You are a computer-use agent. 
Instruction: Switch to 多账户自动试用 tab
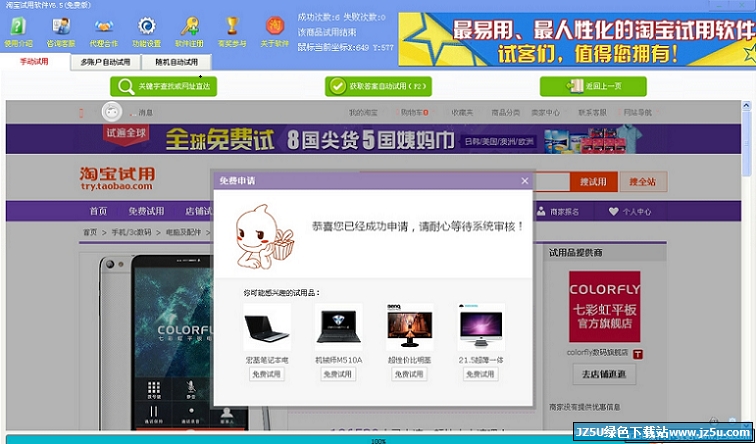click(x=106, y=62)
